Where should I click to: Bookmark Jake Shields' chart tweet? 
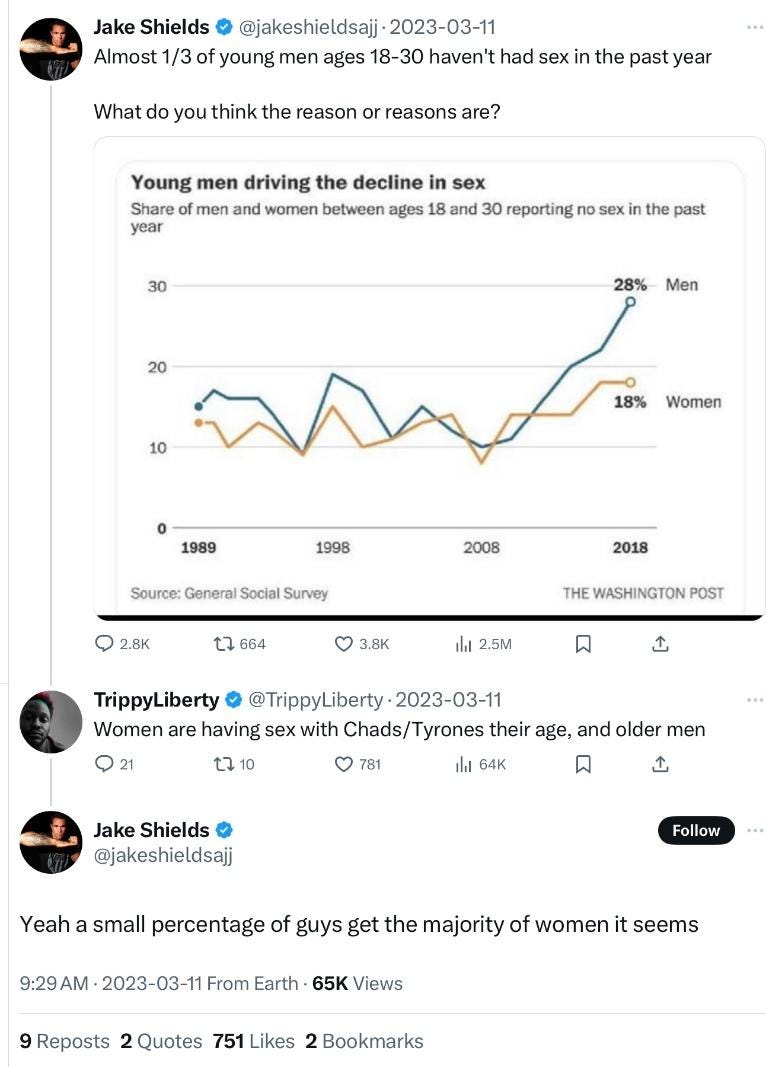[x=583, y=644]
